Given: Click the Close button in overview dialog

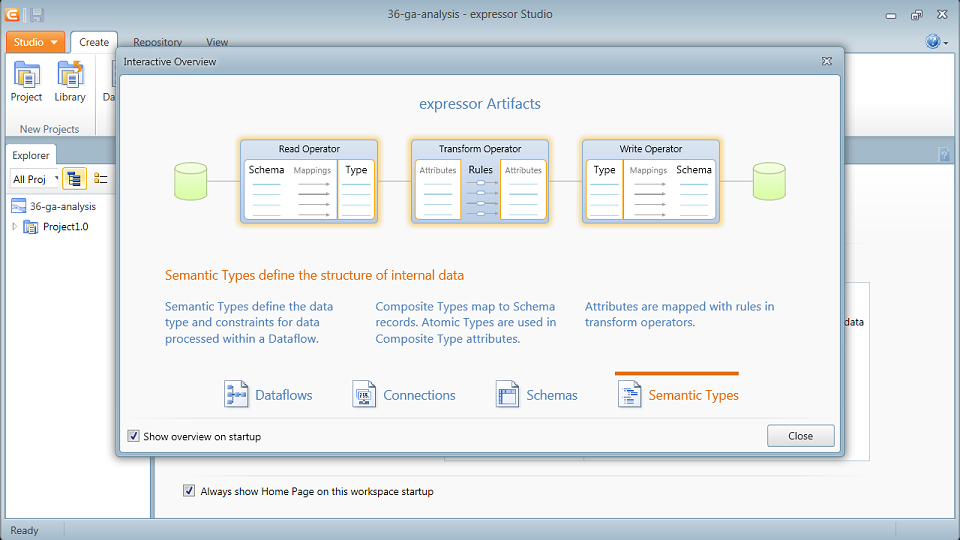Looking at the screenshot, I should point(800,436).
